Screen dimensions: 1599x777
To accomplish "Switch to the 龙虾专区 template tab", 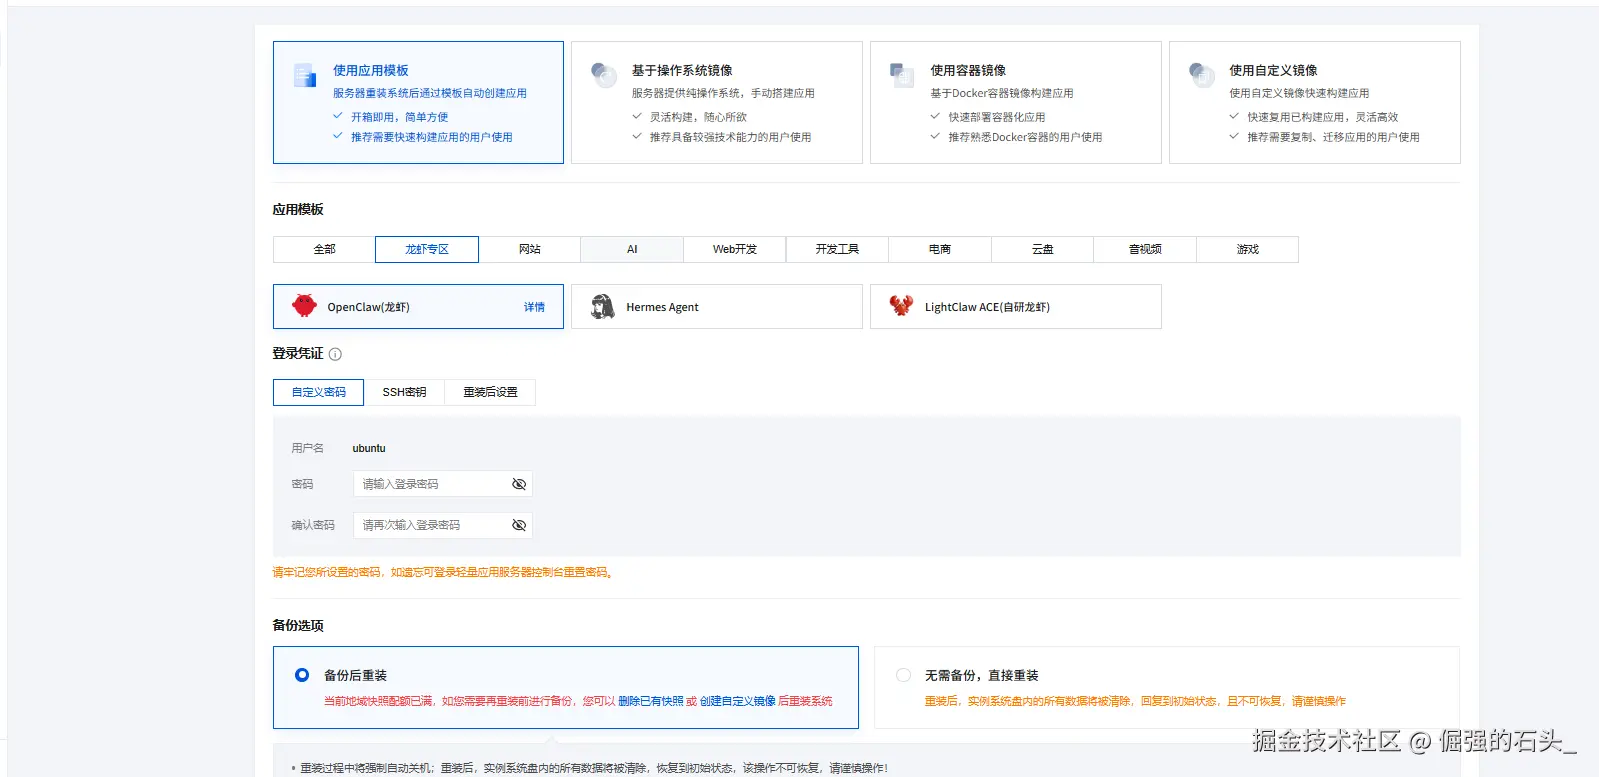I will point(427,249).
